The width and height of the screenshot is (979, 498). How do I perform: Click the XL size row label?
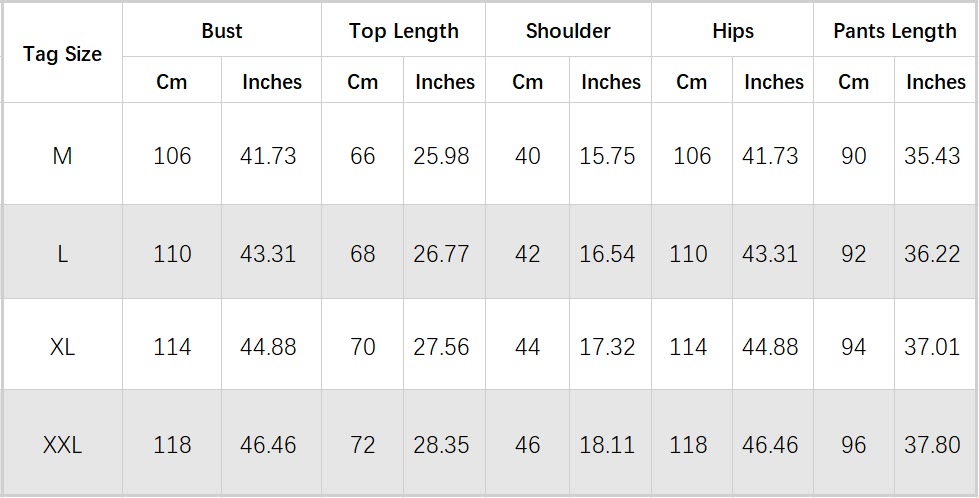(62, 347)
